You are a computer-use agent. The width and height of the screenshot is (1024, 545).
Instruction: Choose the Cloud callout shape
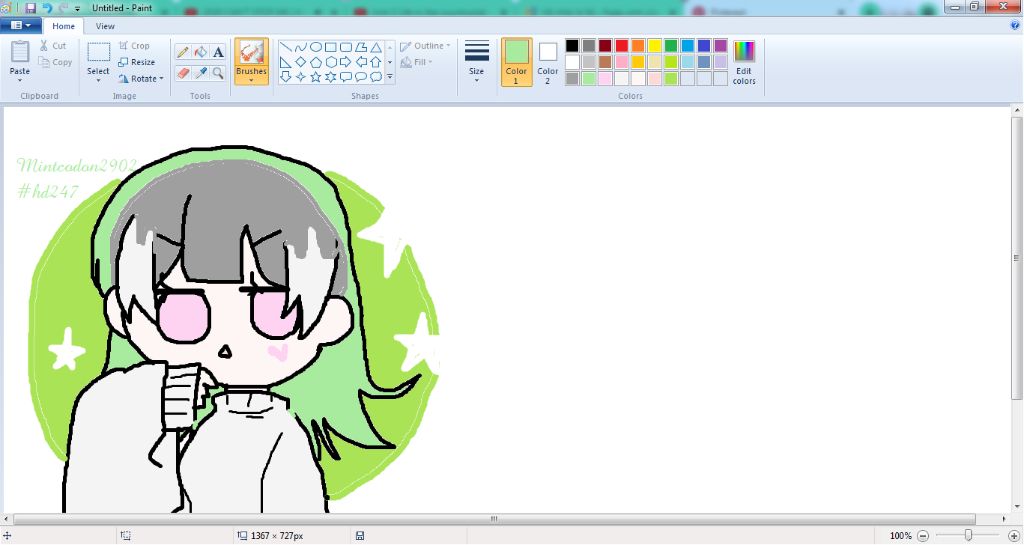pos(376,76)
